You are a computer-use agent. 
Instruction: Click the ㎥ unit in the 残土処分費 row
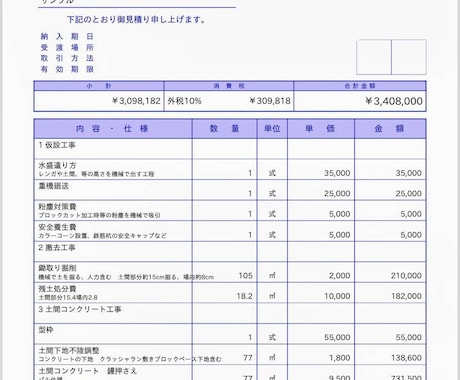272,296
